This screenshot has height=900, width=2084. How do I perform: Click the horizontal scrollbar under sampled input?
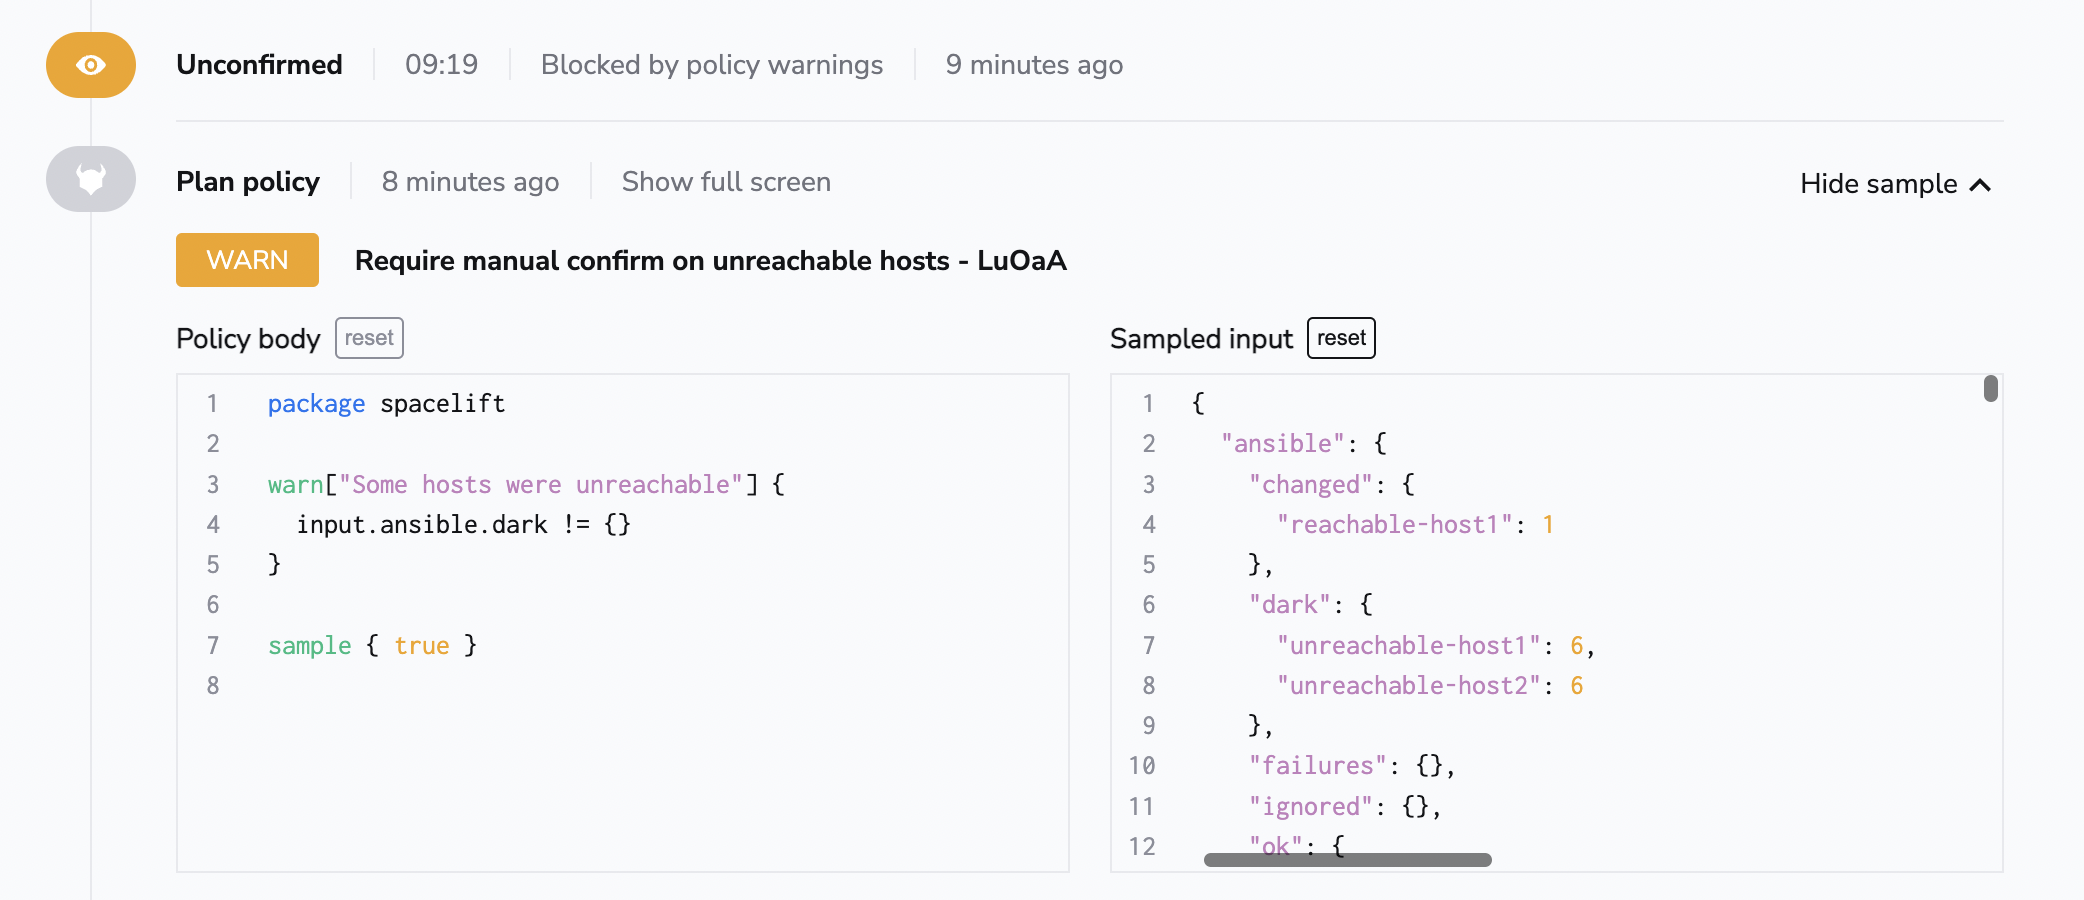tap(1347, 858)
